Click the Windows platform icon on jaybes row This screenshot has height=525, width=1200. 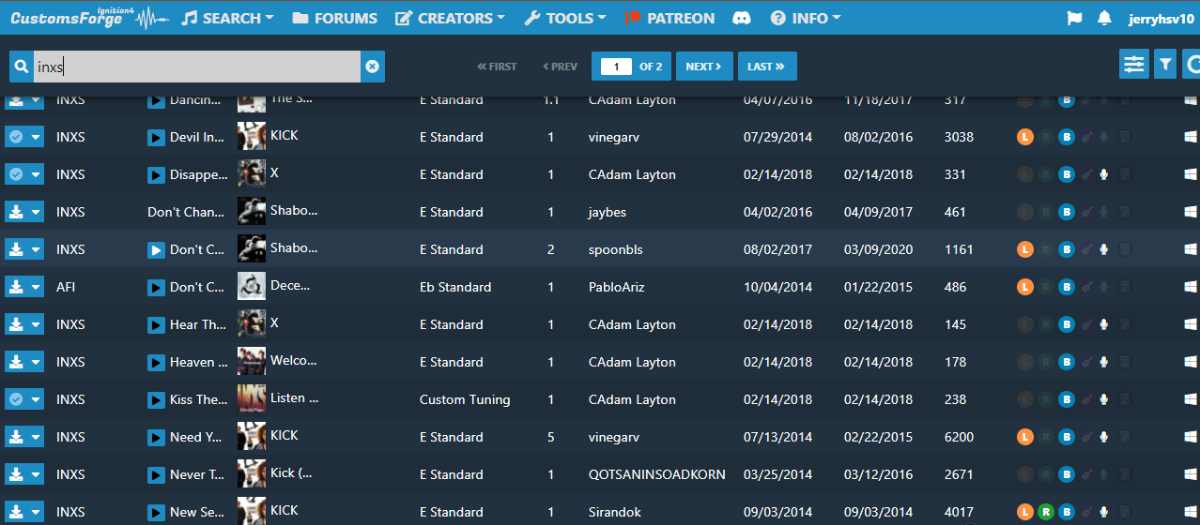pyautogui.click(x=1190, y=212)
